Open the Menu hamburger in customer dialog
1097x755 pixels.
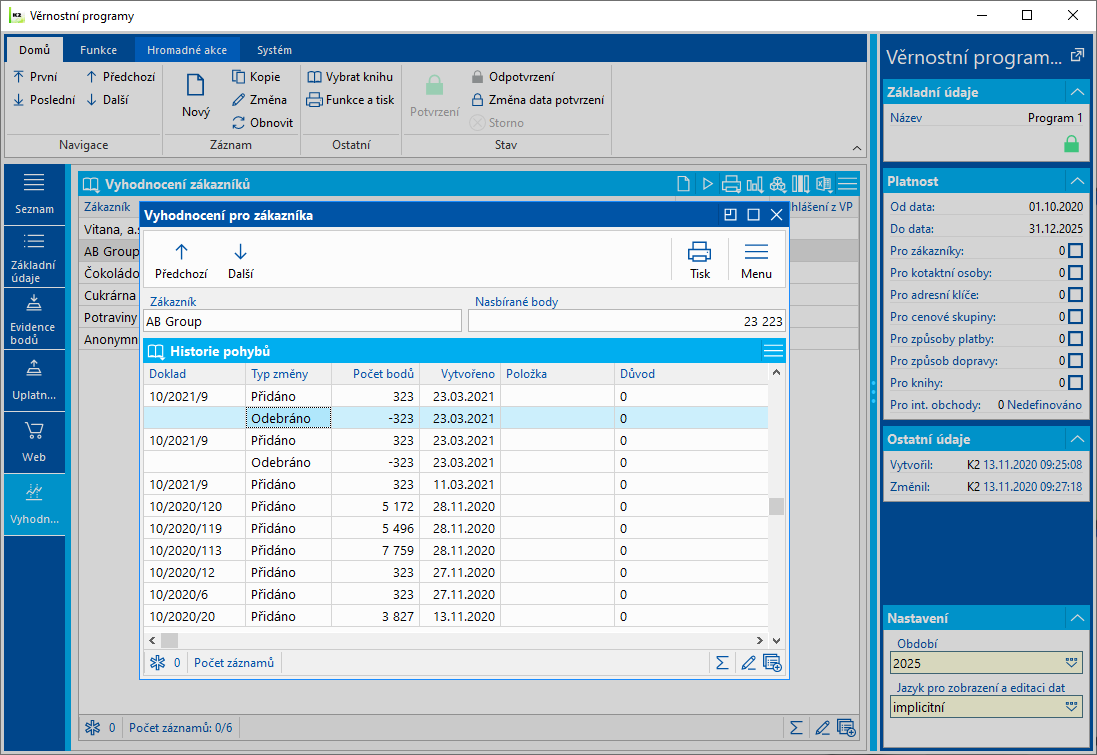(x=756, y=258)
